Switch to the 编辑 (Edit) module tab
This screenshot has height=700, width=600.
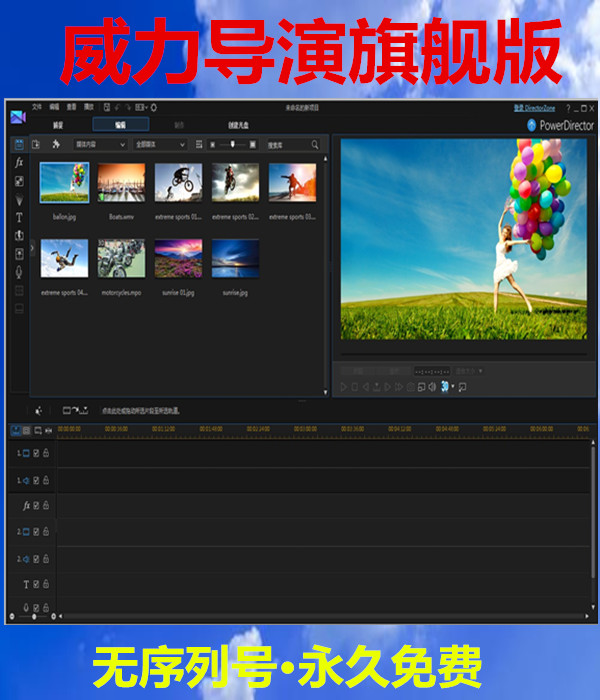(121, 125)
